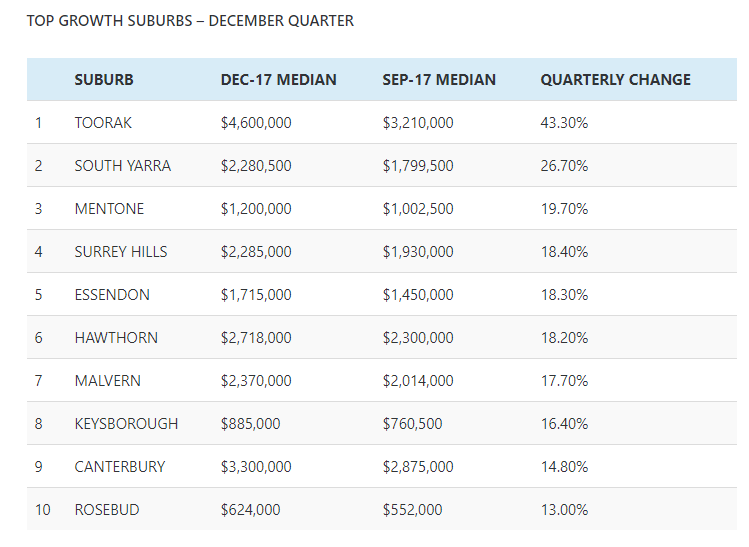Click the DEC-17 MEDIAN column header
This screenshot has width=749, height=547.
[278, 80]
